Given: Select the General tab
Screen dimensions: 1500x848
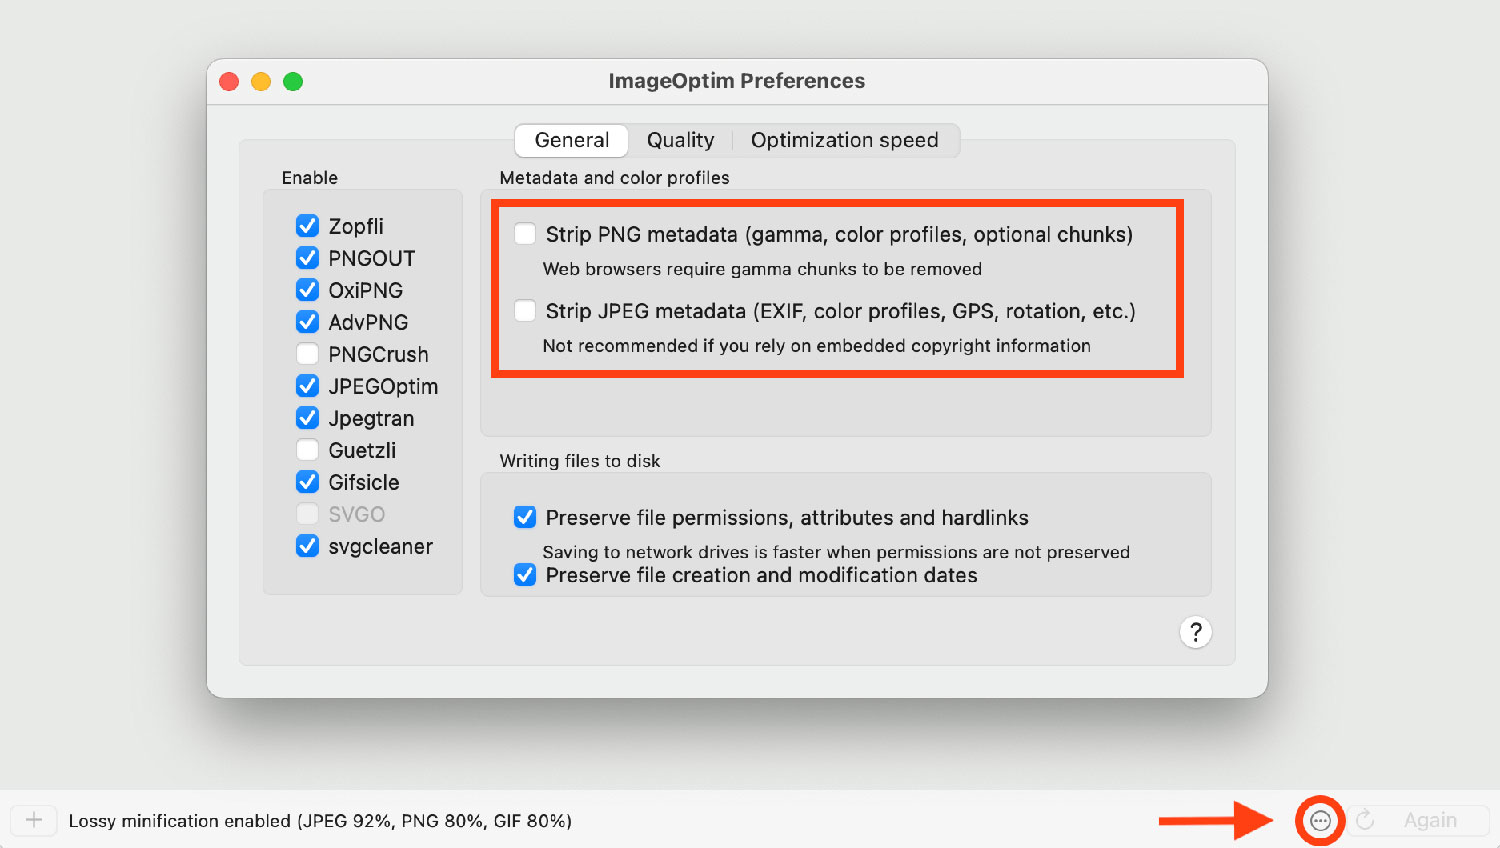Looking at the screenshot, I should (x=571, y=140).
